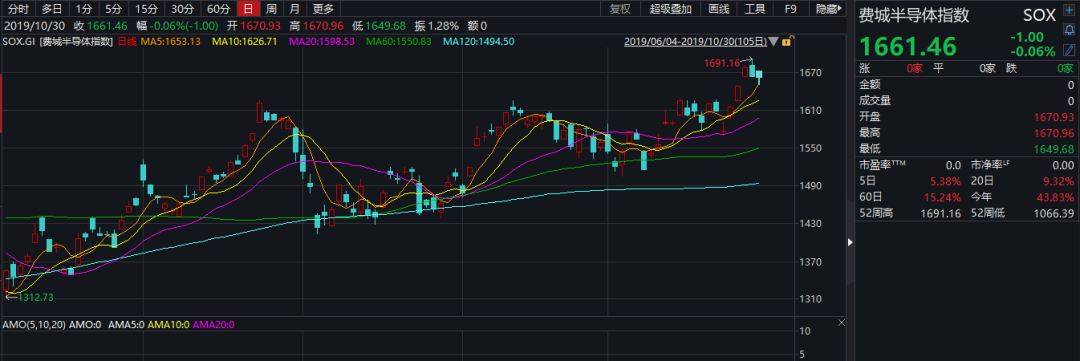Select the 月 monthly period tab
1080x361 pixels.
point(294,9)
